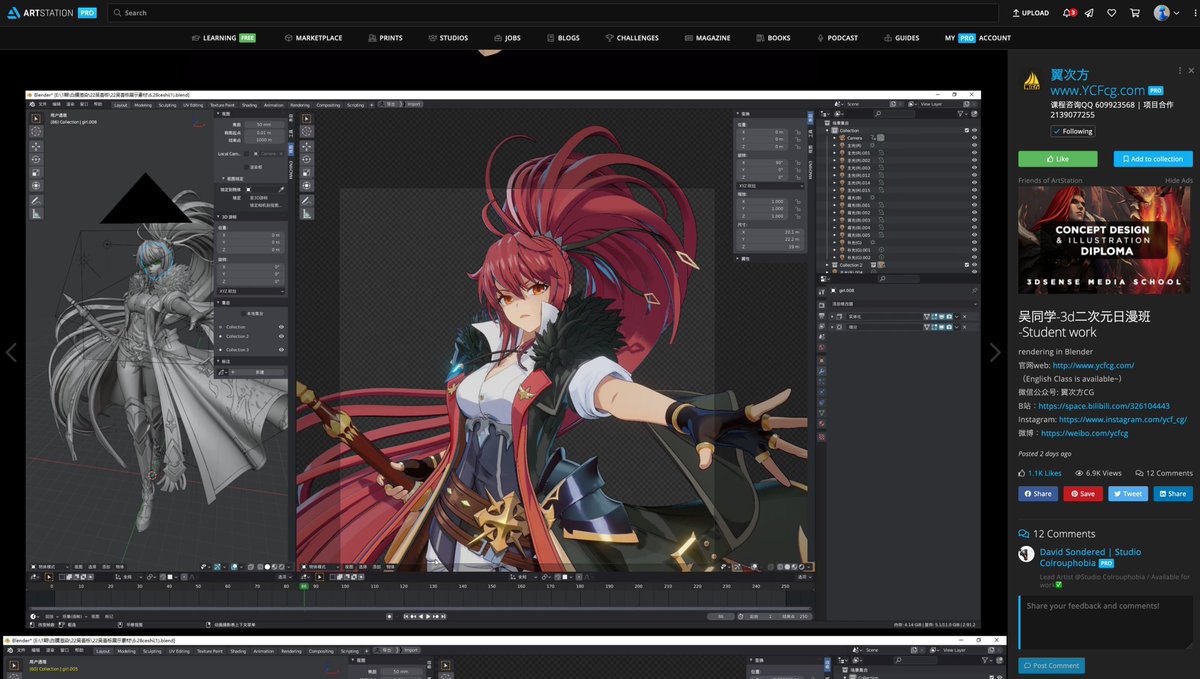
Task: Click the Hide Ads link
Action: coord(1179,180)
